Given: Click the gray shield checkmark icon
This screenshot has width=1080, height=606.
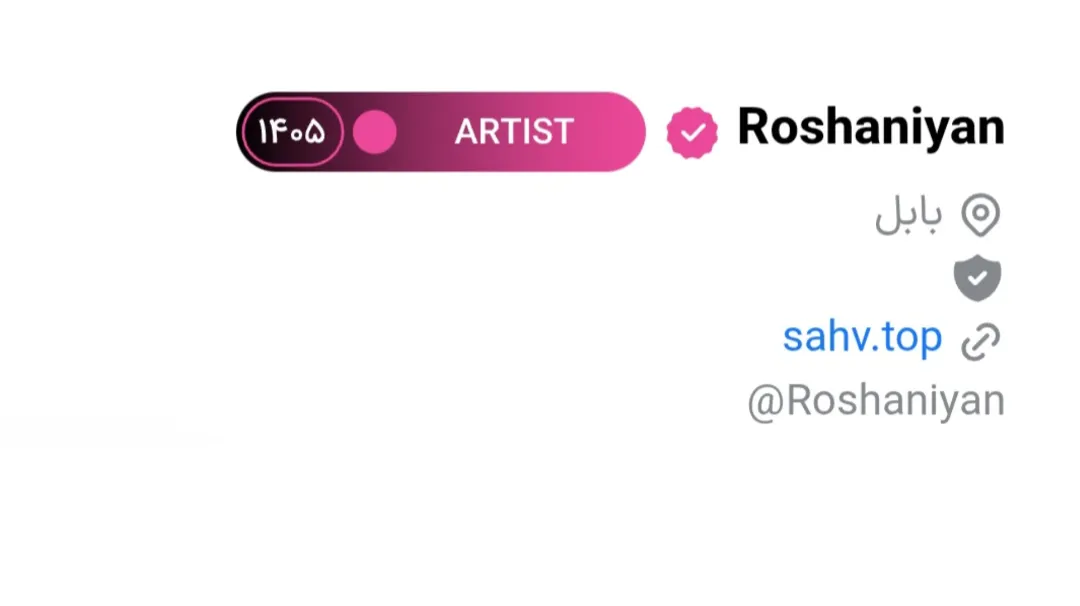Looking at the screenshot, I should pos(977,278).
